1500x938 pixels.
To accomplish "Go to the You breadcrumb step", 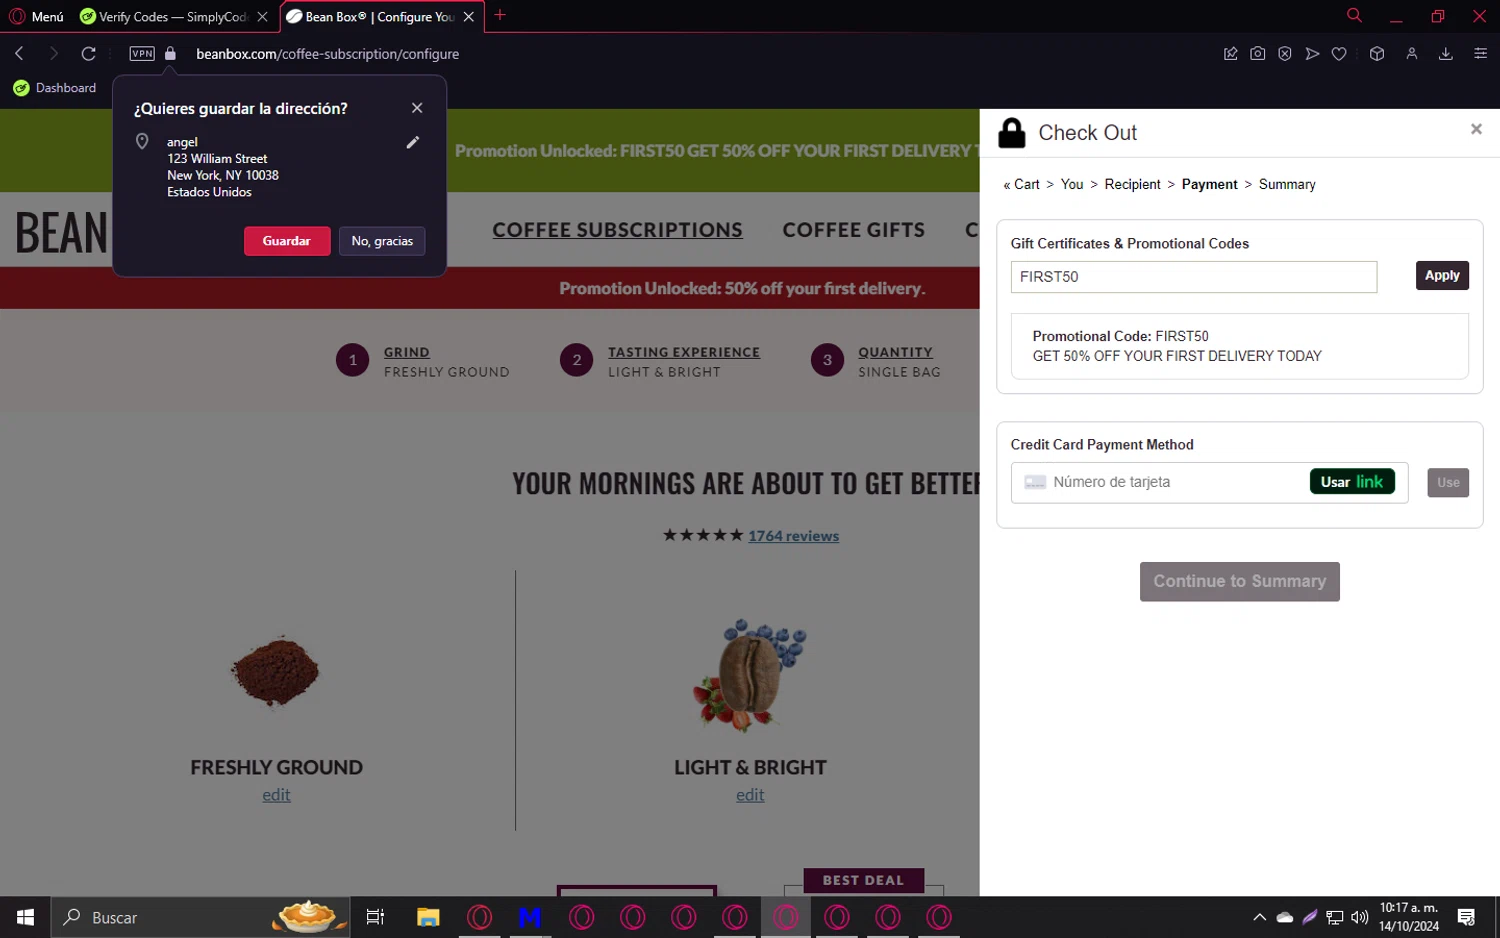I will point(1072,184).
